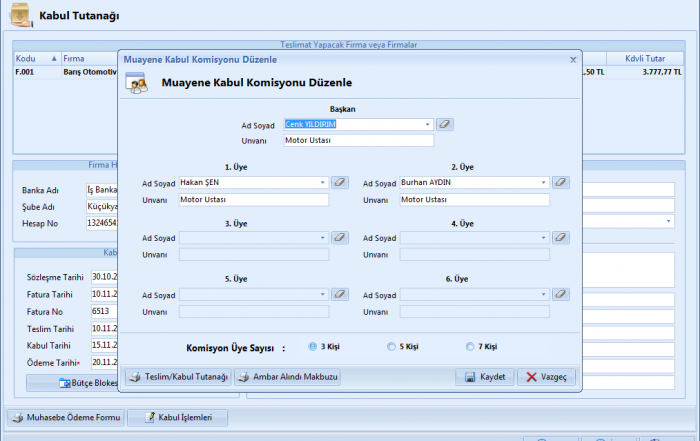Close the Muayene Kabul Komisyonu dialog

(573, 60)
